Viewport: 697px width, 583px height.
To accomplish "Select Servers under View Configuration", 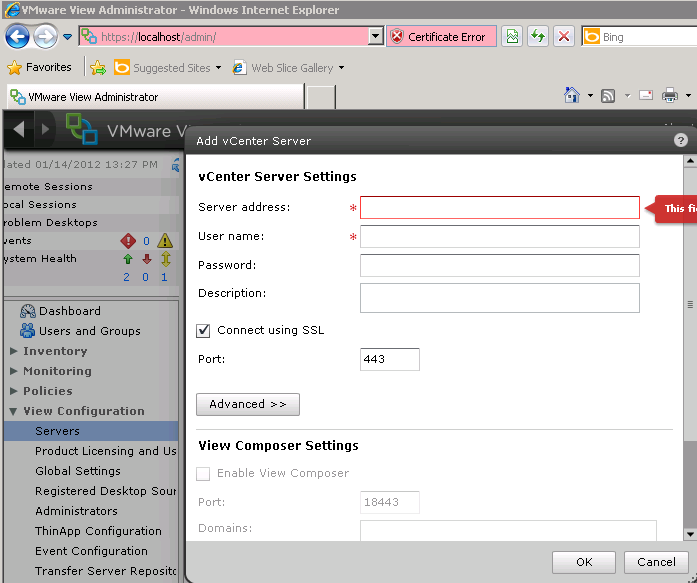I will [x=91, y=431].
